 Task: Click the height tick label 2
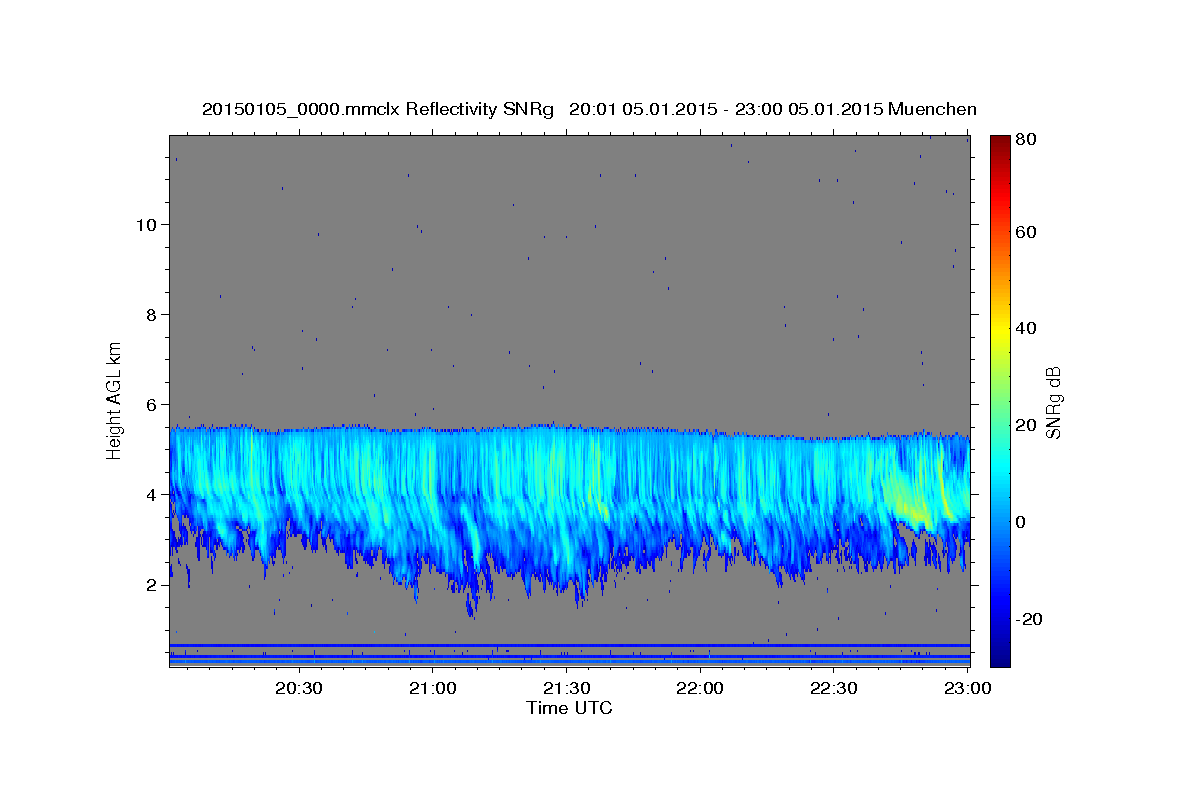pos(153,585)
